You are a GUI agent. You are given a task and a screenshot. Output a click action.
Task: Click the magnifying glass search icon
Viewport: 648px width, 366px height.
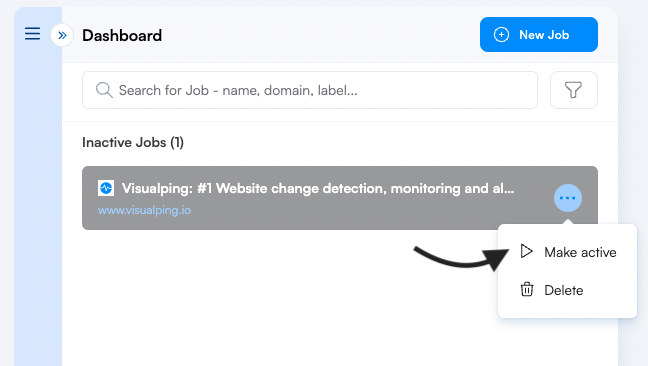104,90
